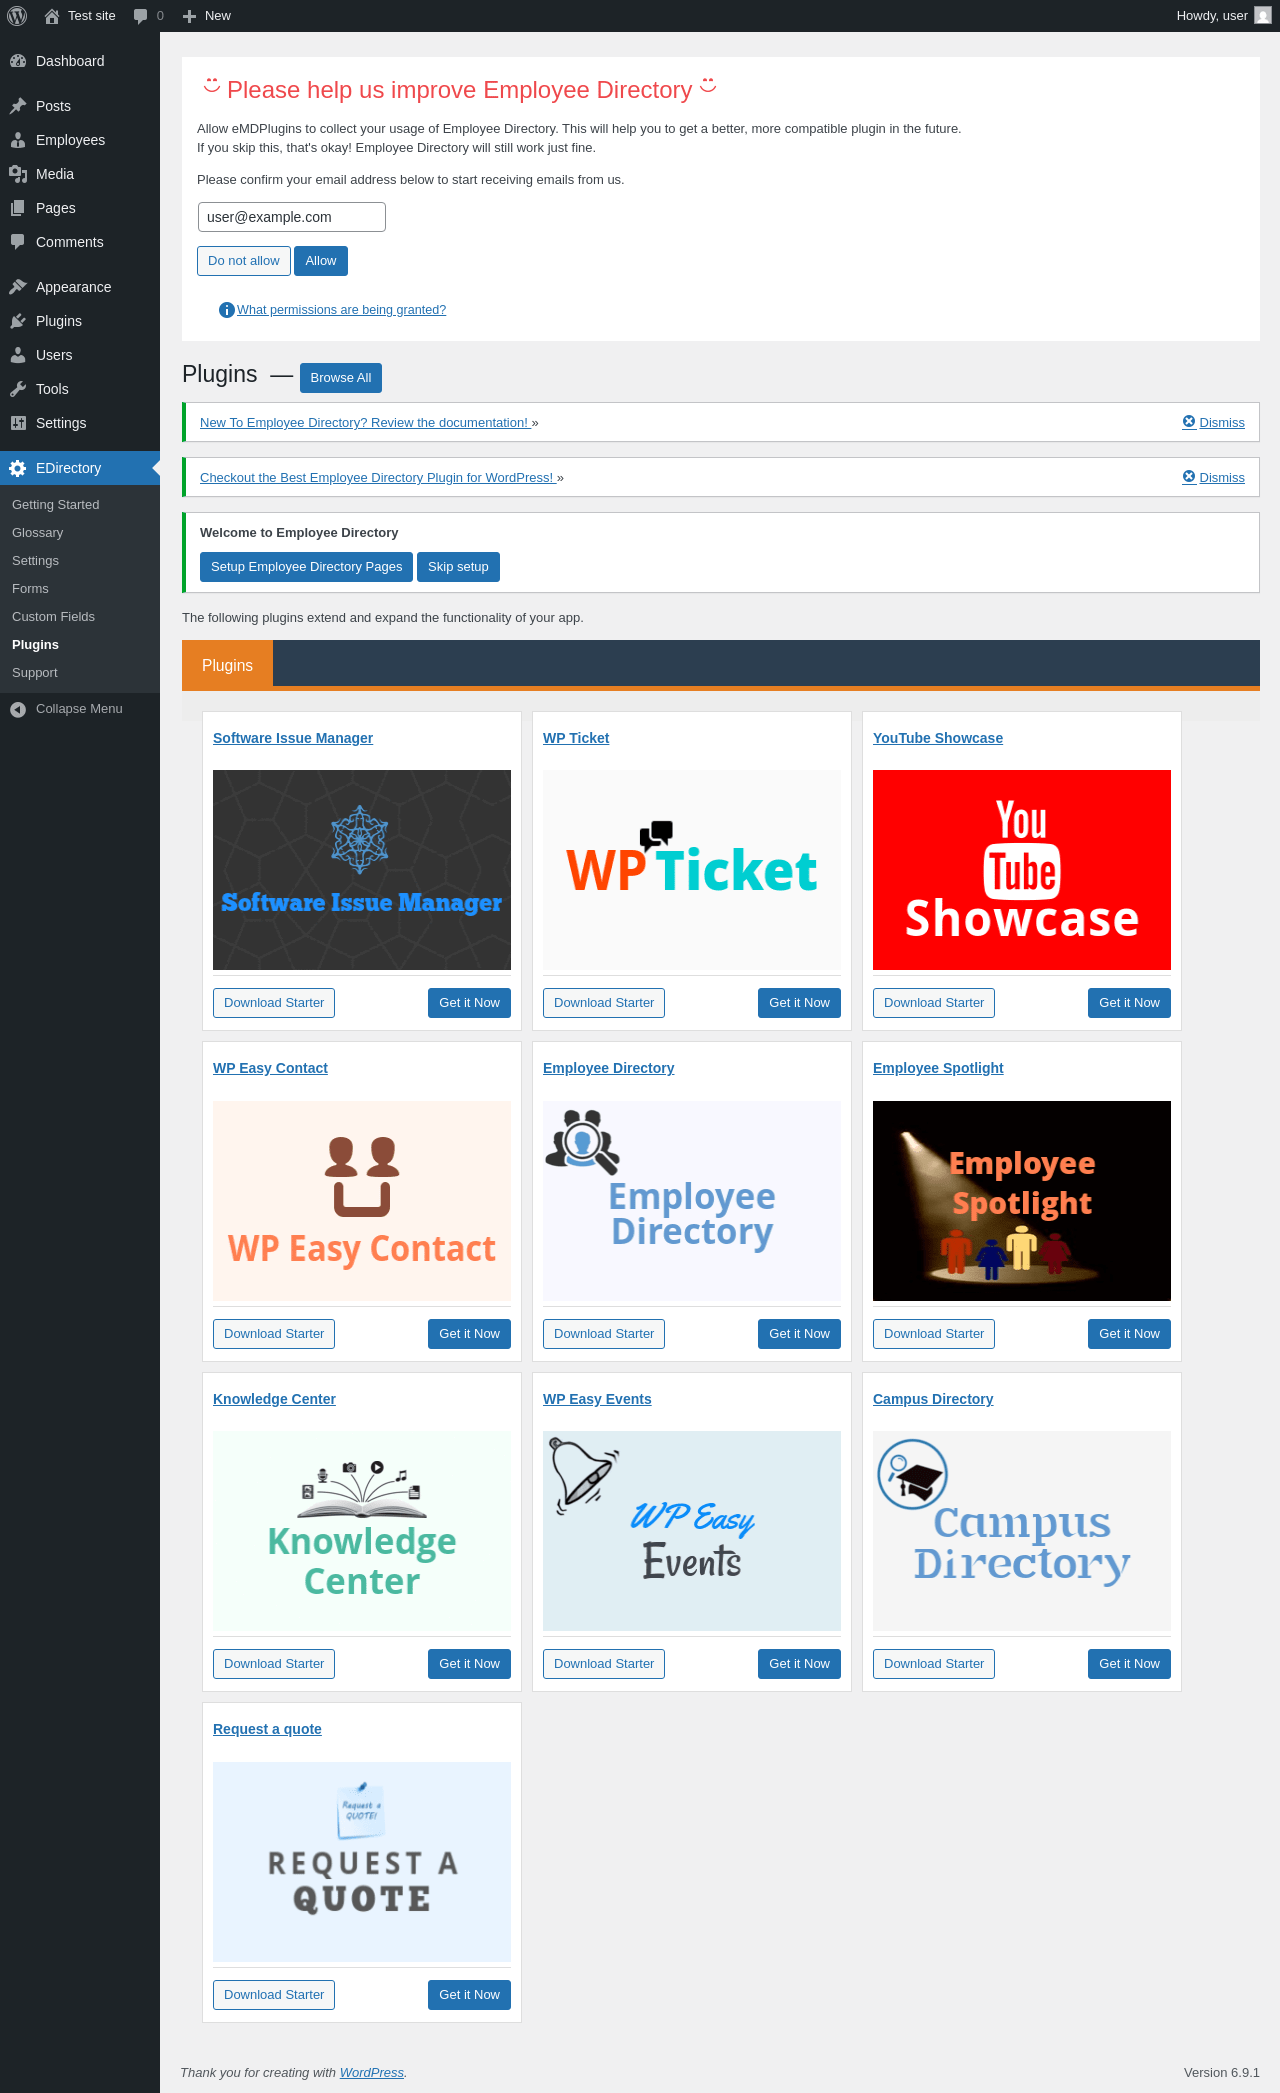Click Get it Now for Request a quote
This screenshot has height=2093, width=1280.
coord(469,1995)
